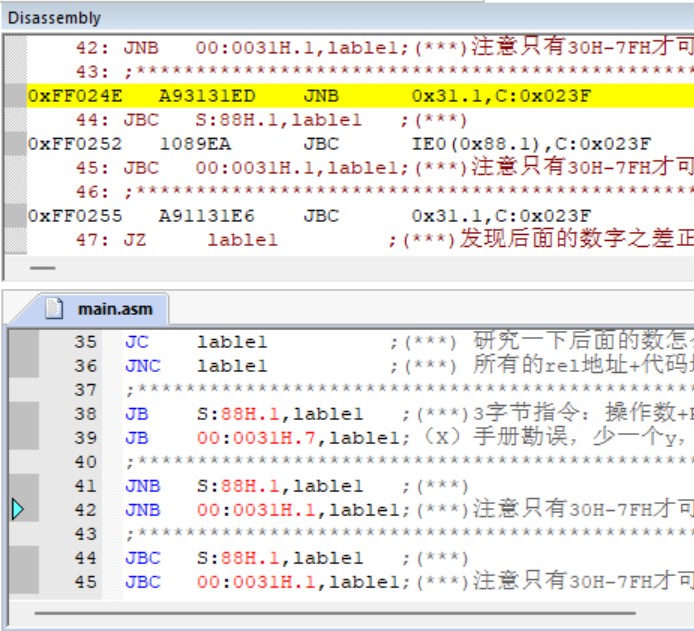694x631 pixels.
Task: Click the cyan program counter arrow at line 42
Action: point(18,509)
